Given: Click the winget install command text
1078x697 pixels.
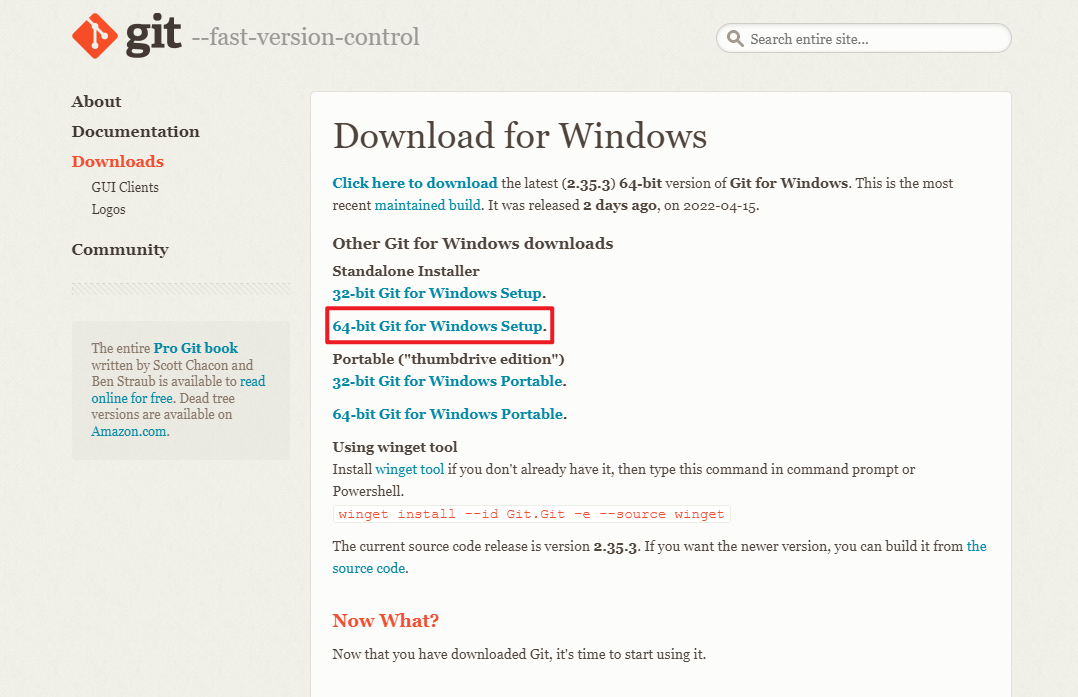Looking at the screenshot, I should tap(531, 514).
